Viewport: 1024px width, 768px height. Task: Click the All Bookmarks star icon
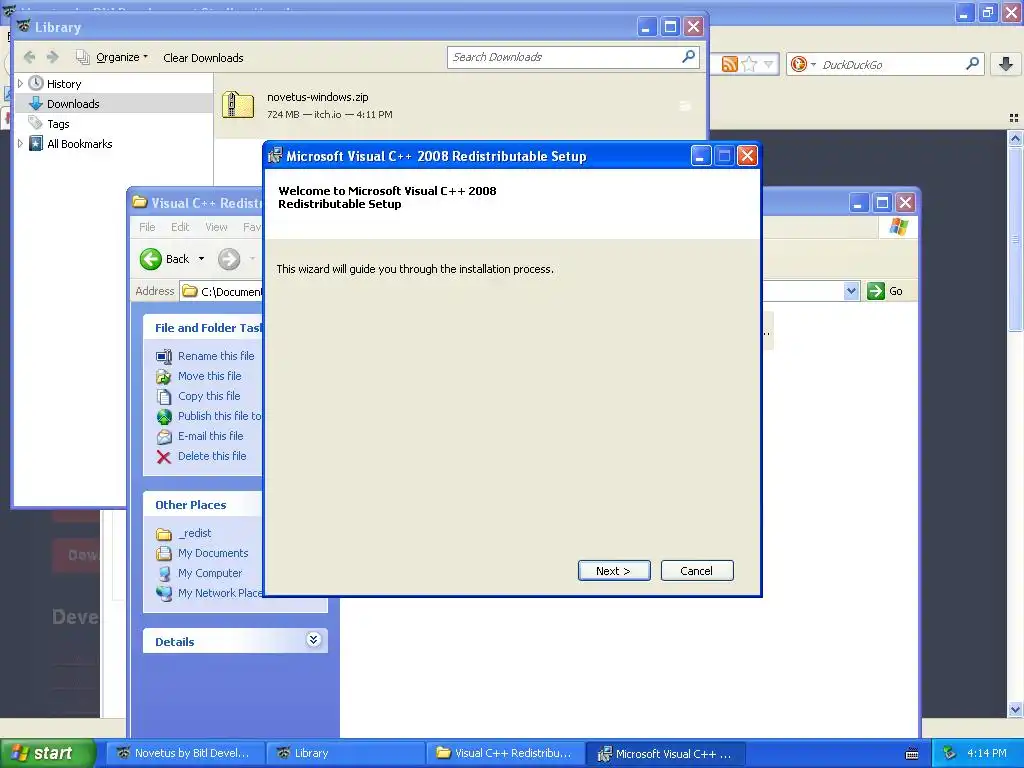point(36,144)
